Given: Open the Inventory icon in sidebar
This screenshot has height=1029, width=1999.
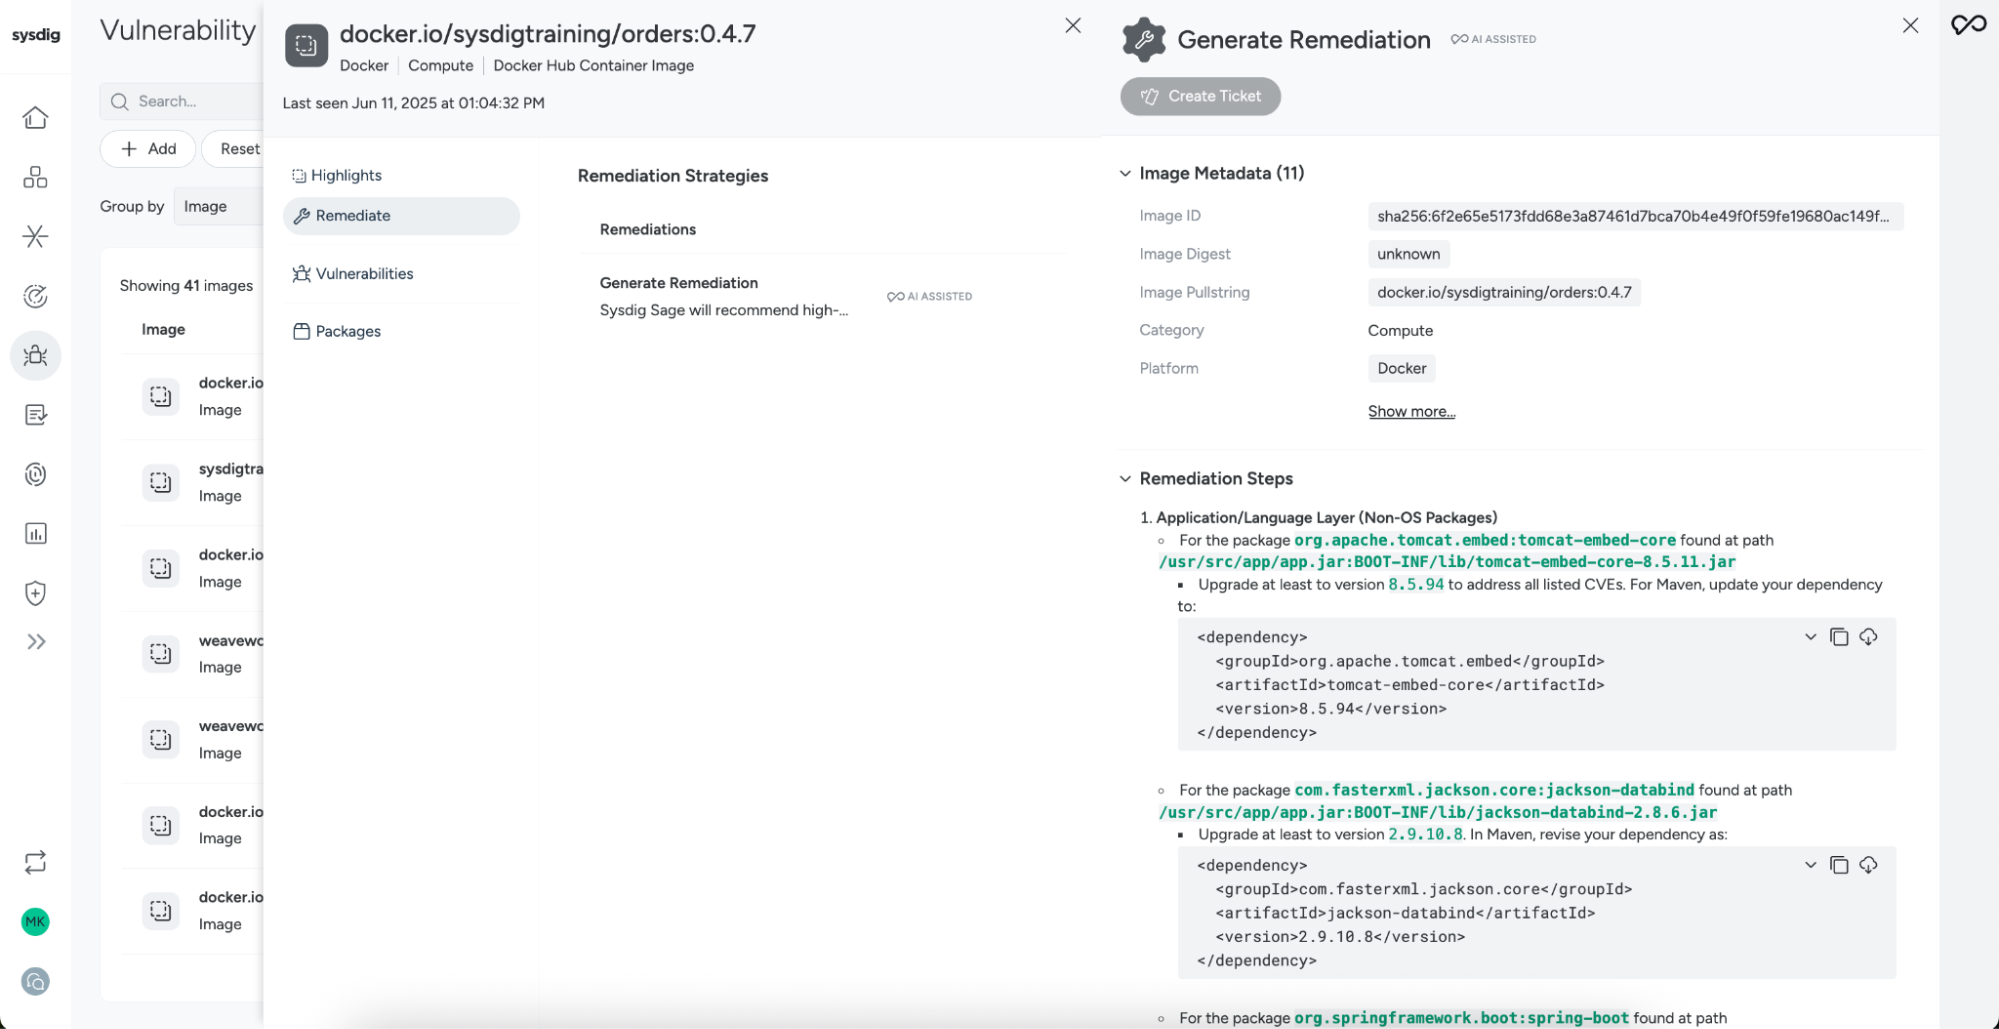Looking at the screenshot, I should tap(35, 177).
